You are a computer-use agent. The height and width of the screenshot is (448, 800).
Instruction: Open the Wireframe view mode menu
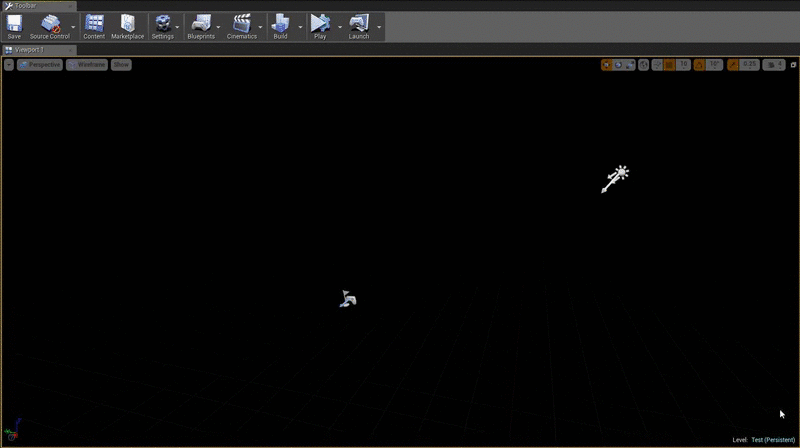coord(87,65)
